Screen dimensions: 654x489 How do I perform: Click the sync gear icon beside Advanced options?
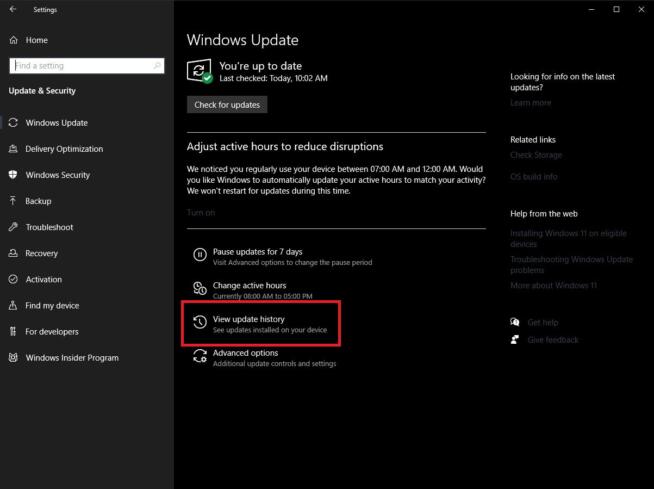click(x=200, y=355)
